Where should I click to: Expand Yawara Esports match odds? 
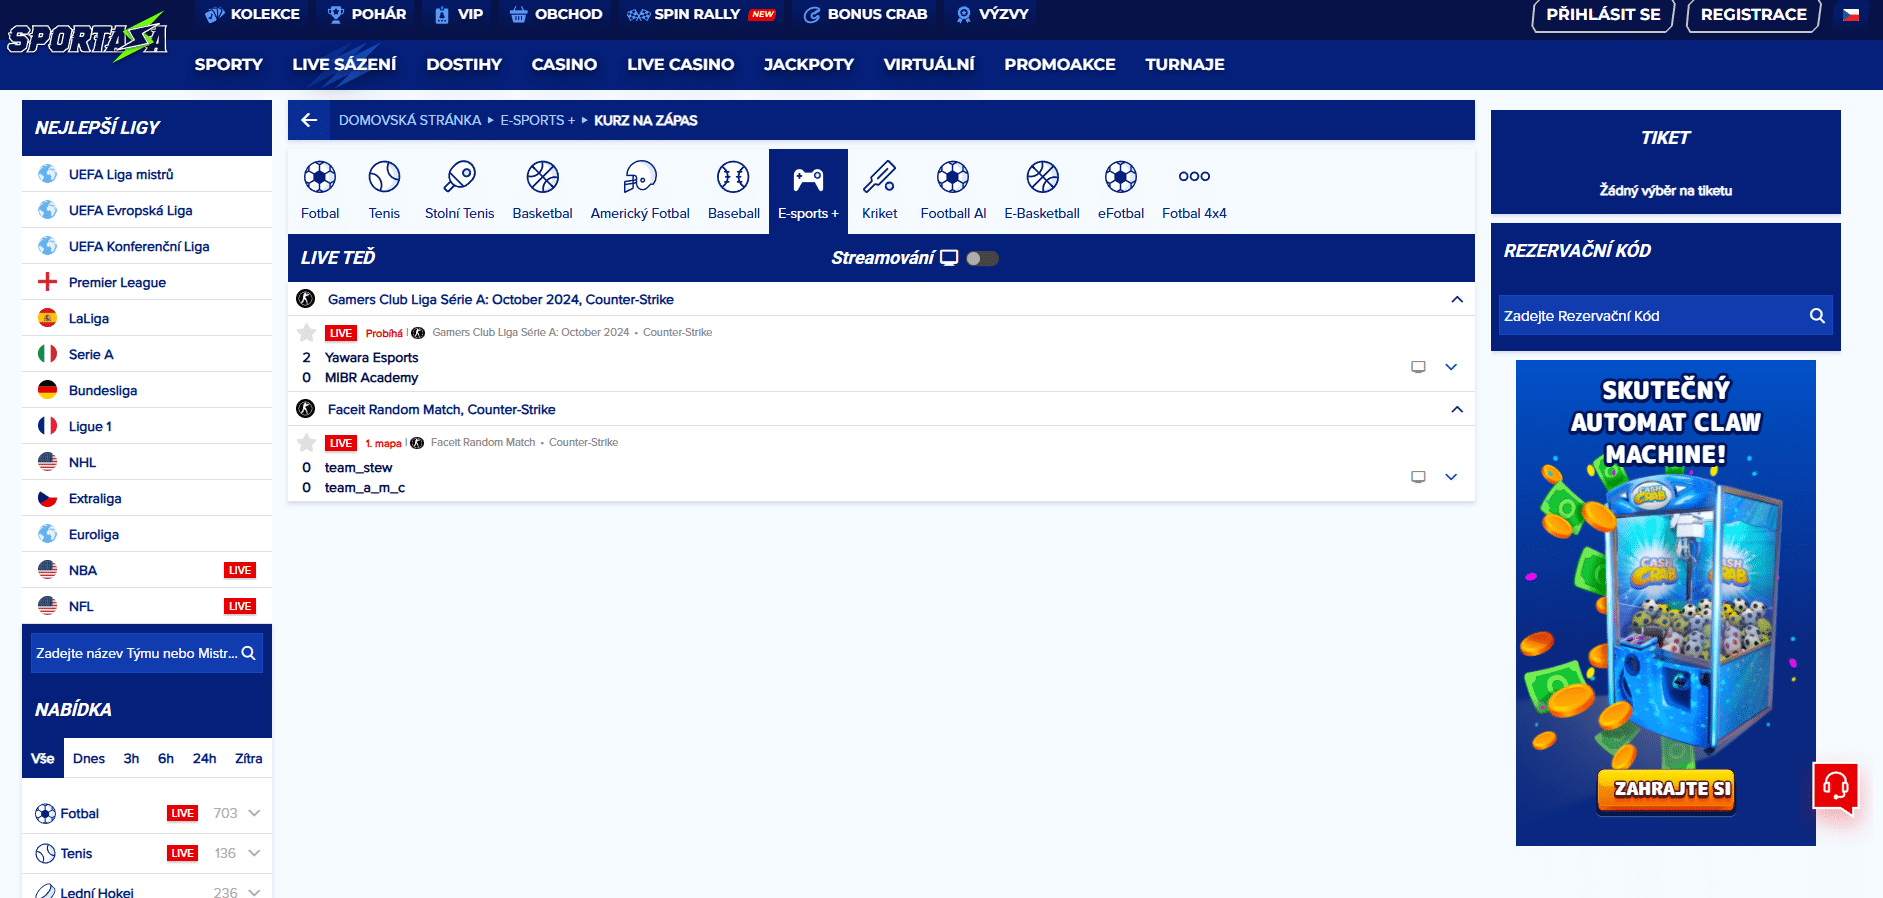point(1451,367)
